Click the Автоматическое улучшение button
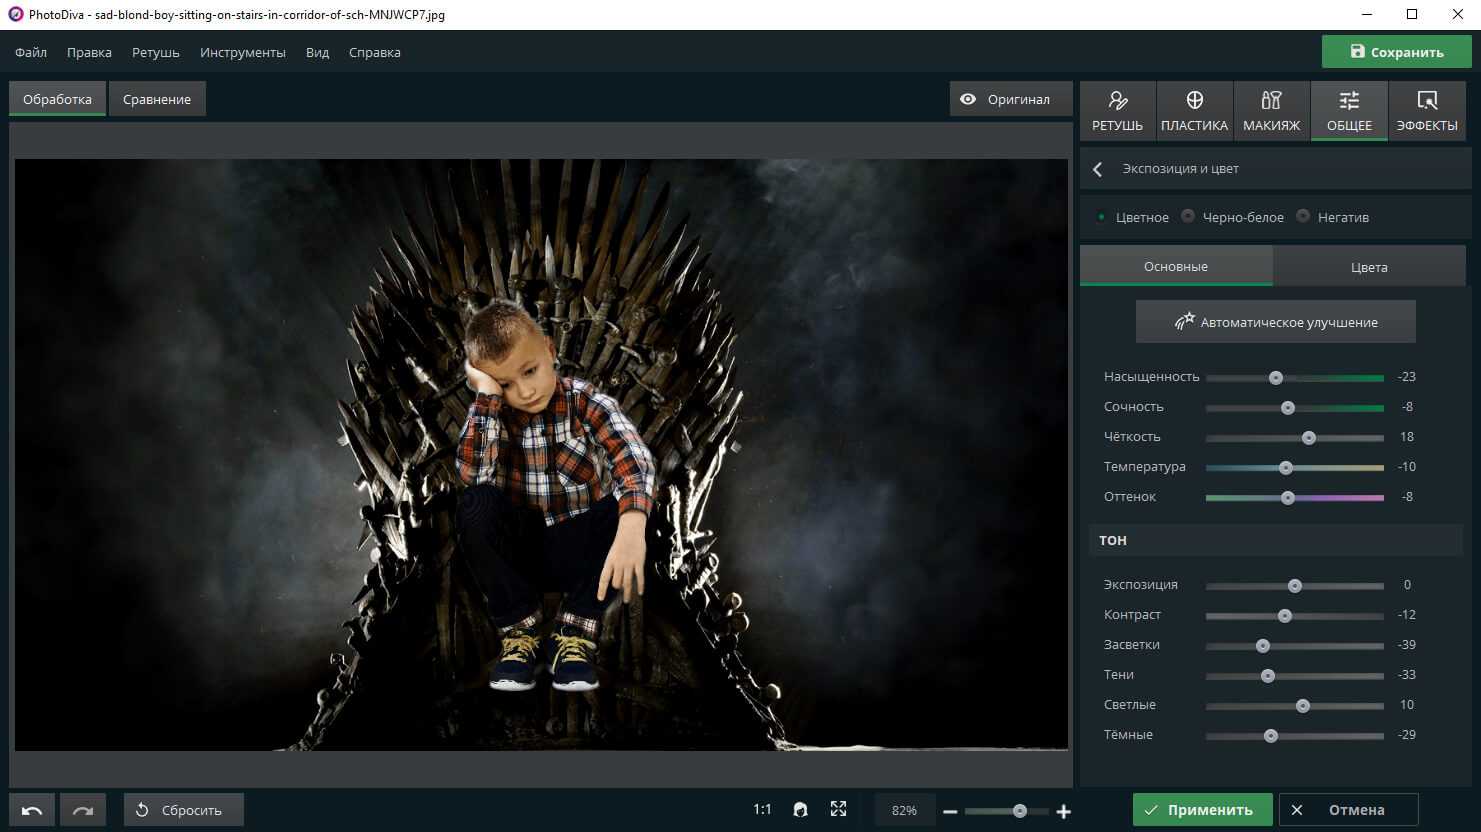The height and width of the screenshot is (832, 1481). tap(1275, 322)
